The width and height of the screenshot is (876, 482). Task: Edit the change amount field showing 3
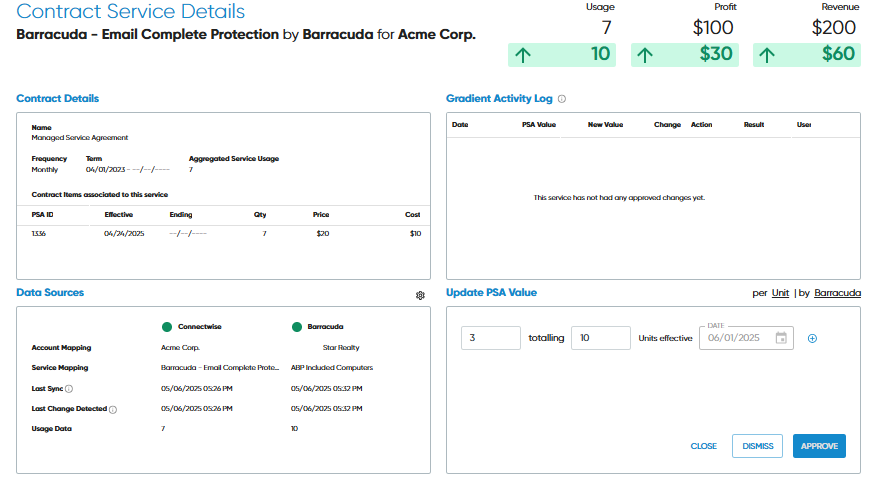(491, 338)
